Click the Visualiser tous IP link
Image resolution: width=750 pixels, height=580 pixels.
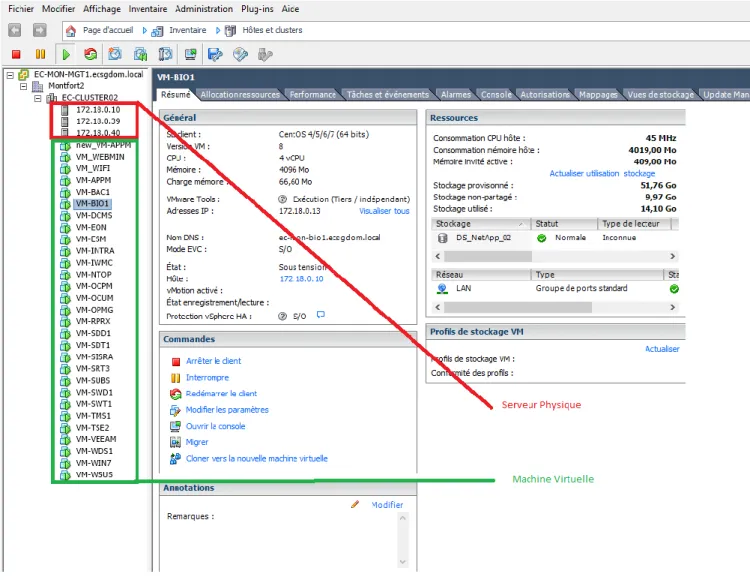(384, 211)
